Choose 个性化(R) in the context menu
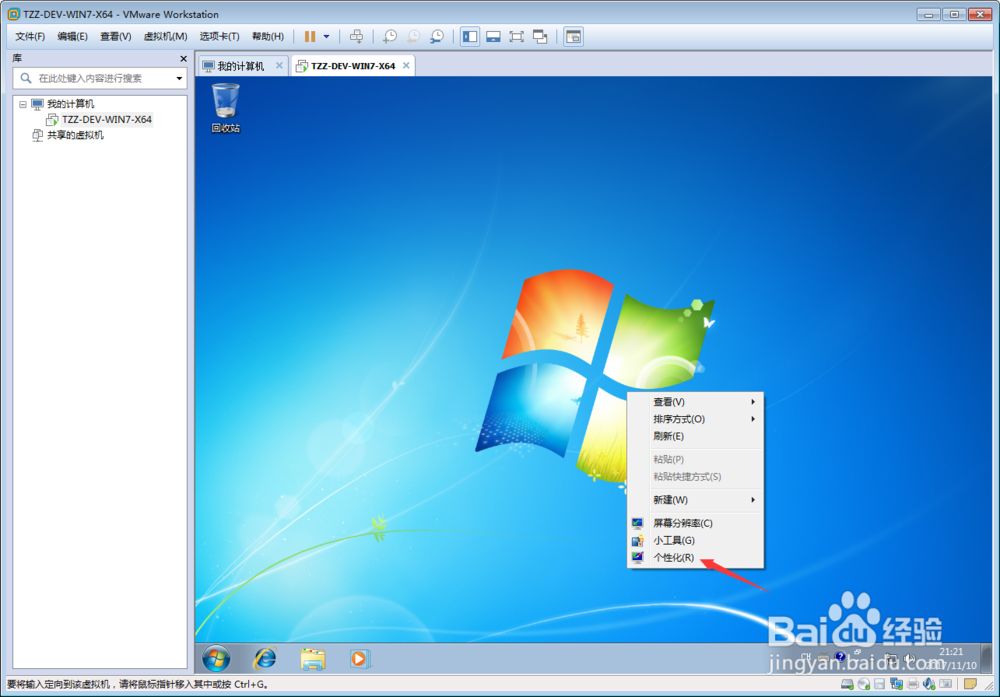Viewport: 1000px width, 697px height. [x=696, y=557]
